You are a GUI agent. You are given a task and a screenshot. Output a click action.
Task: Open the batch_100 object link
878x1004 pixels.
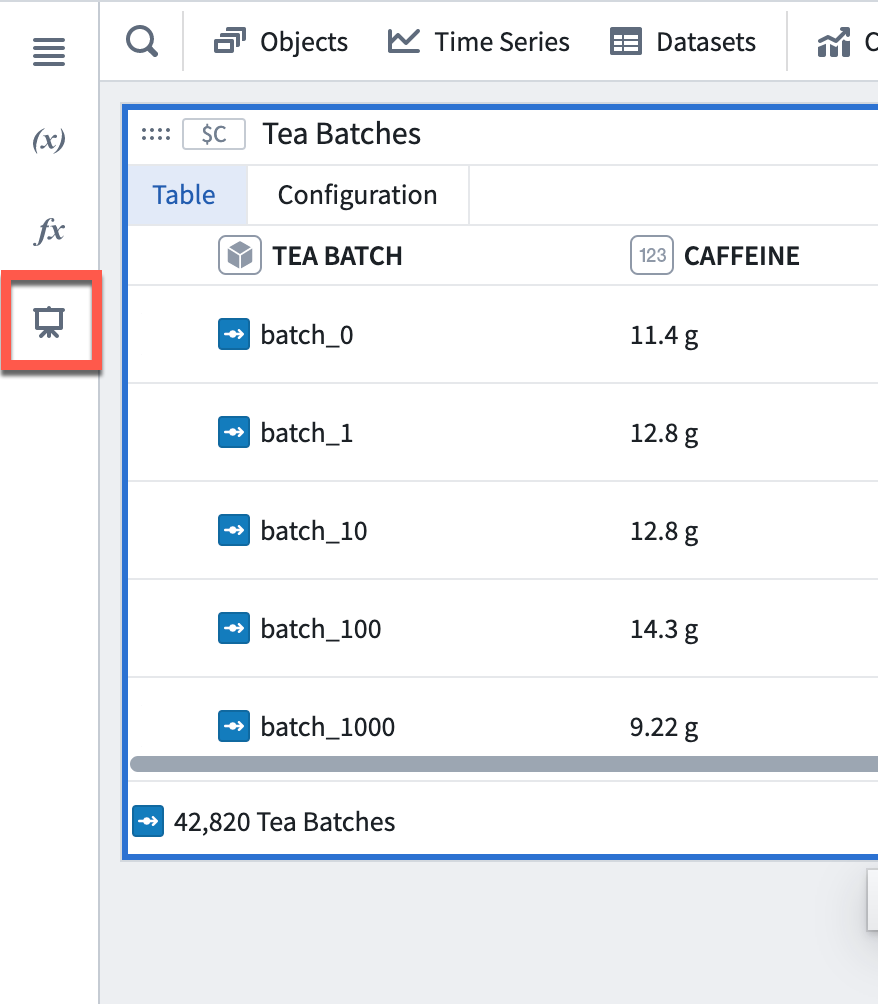pos(321,629)
